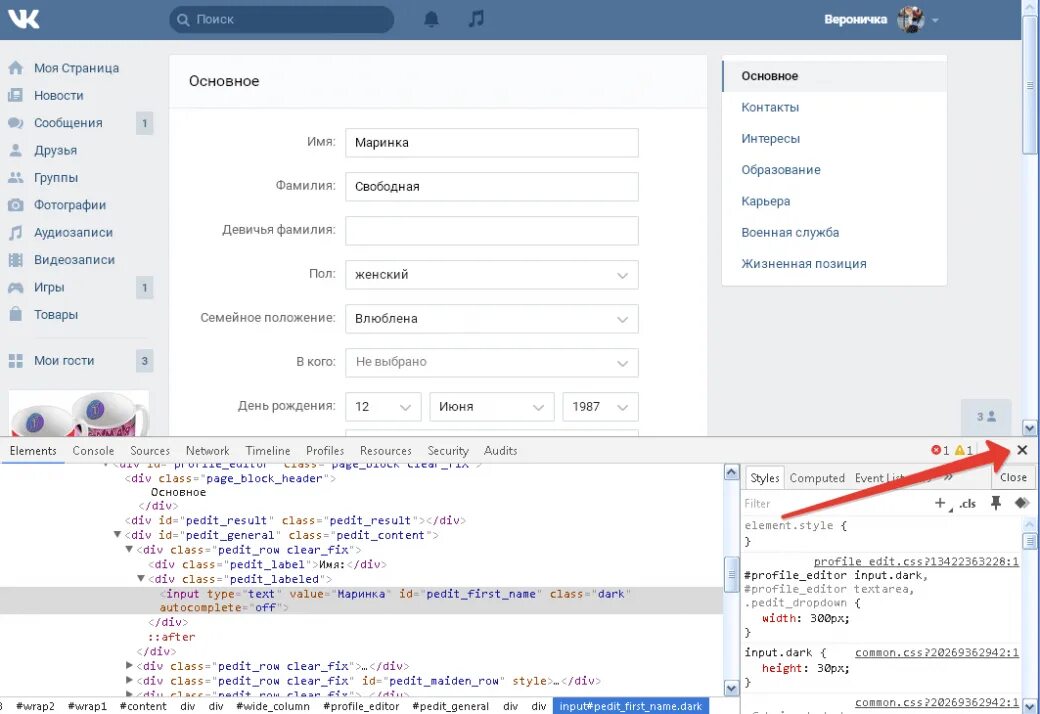Screen dimensions: 1040x714
Task: Click home icon beside Моя Страница
Action: coord(16,68)
